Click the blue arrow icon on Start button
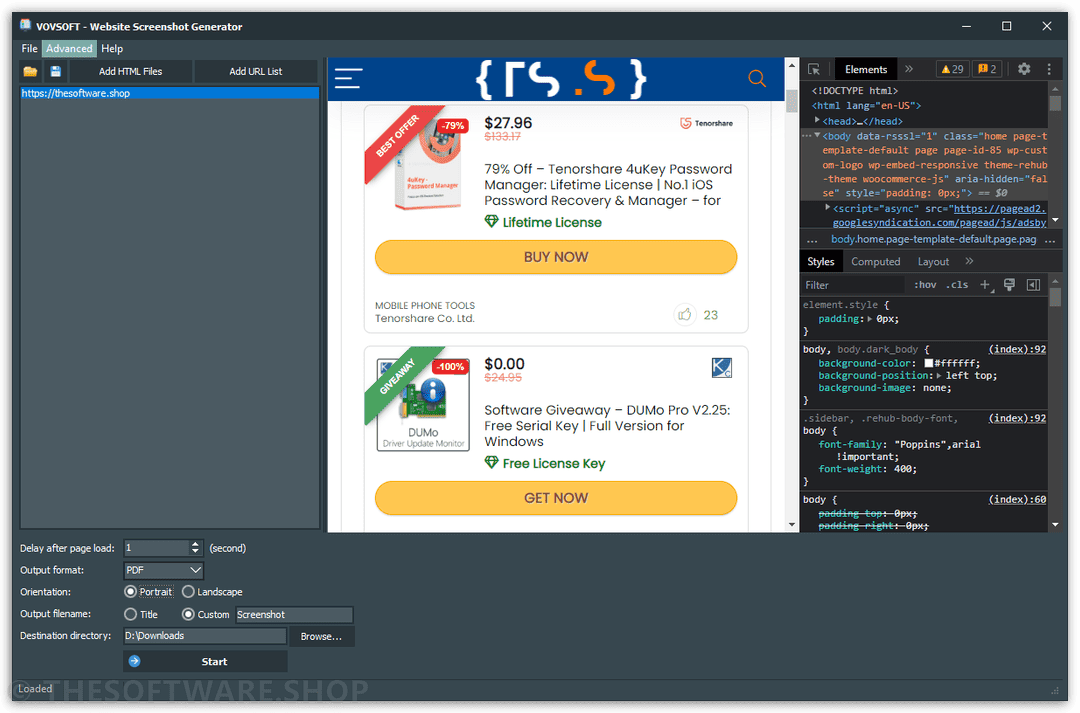The width and height of the screenshot is (1080, 713). [x=134, y=661]
